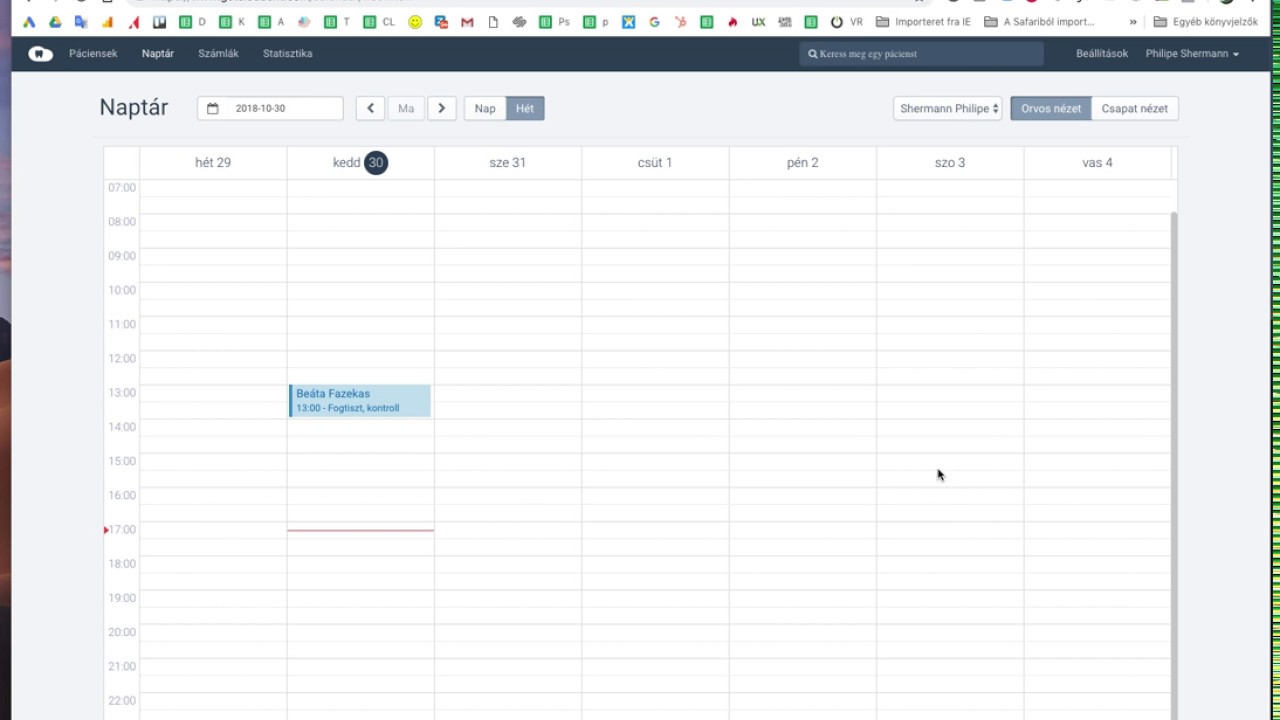Viewport: 1280px width, 720px height.
Task: Open the Importeret fra IE bookmark folder
Action: coord(923,22)
